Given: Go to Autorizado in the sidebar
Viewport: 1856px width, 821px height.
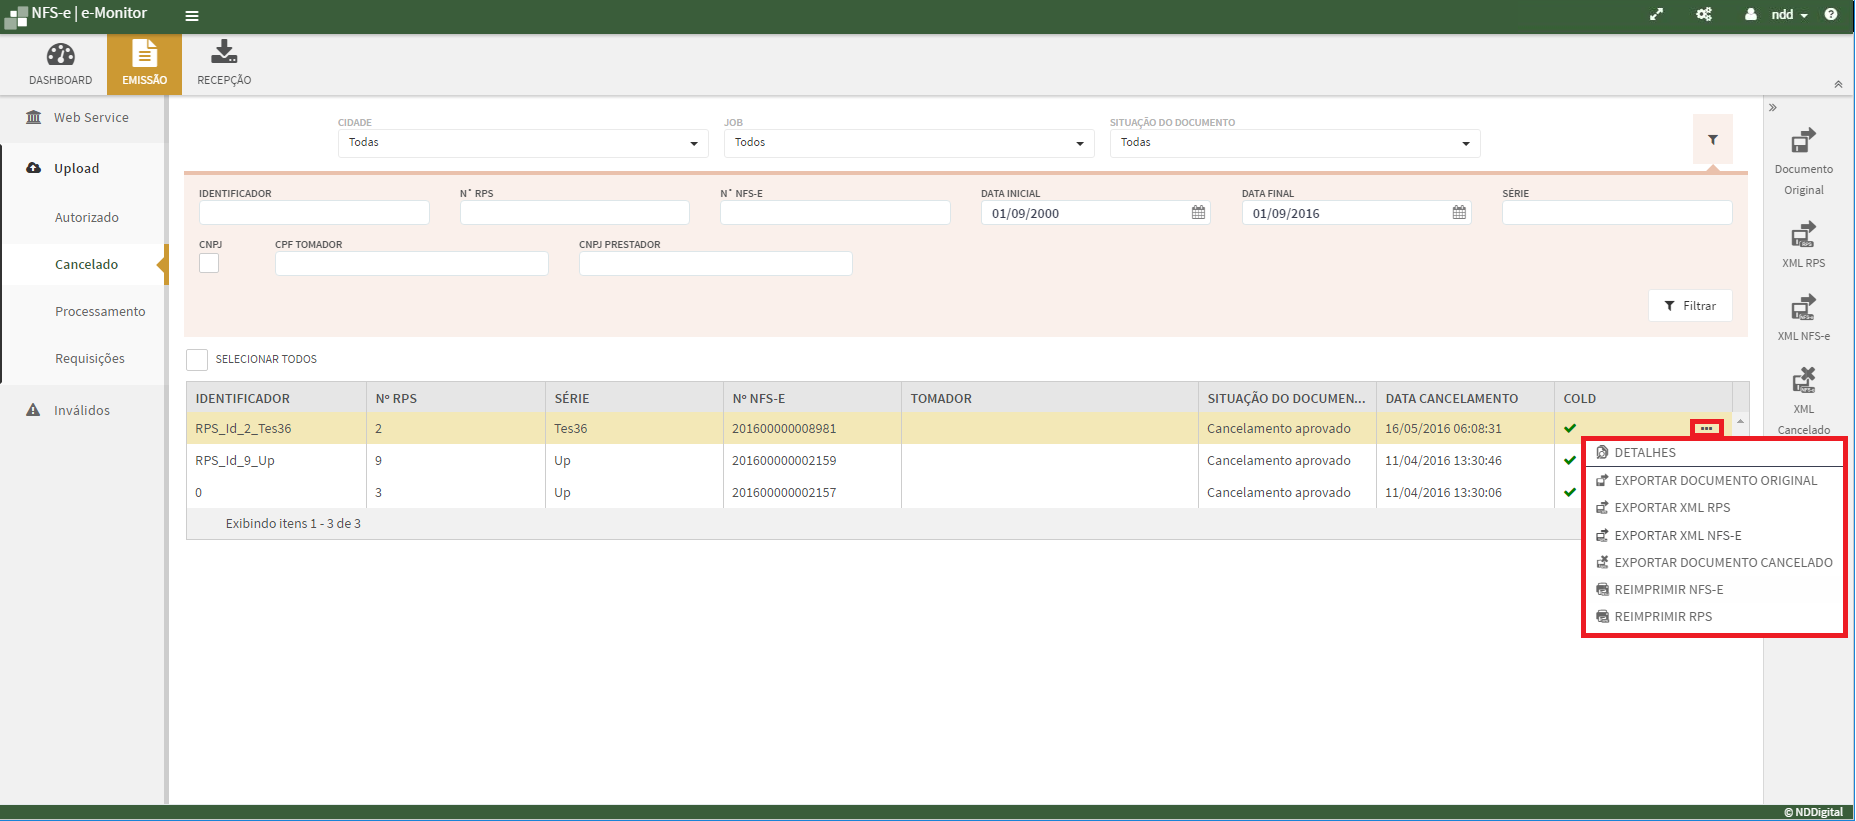Looking at the screenshot, I should [87, 218].
